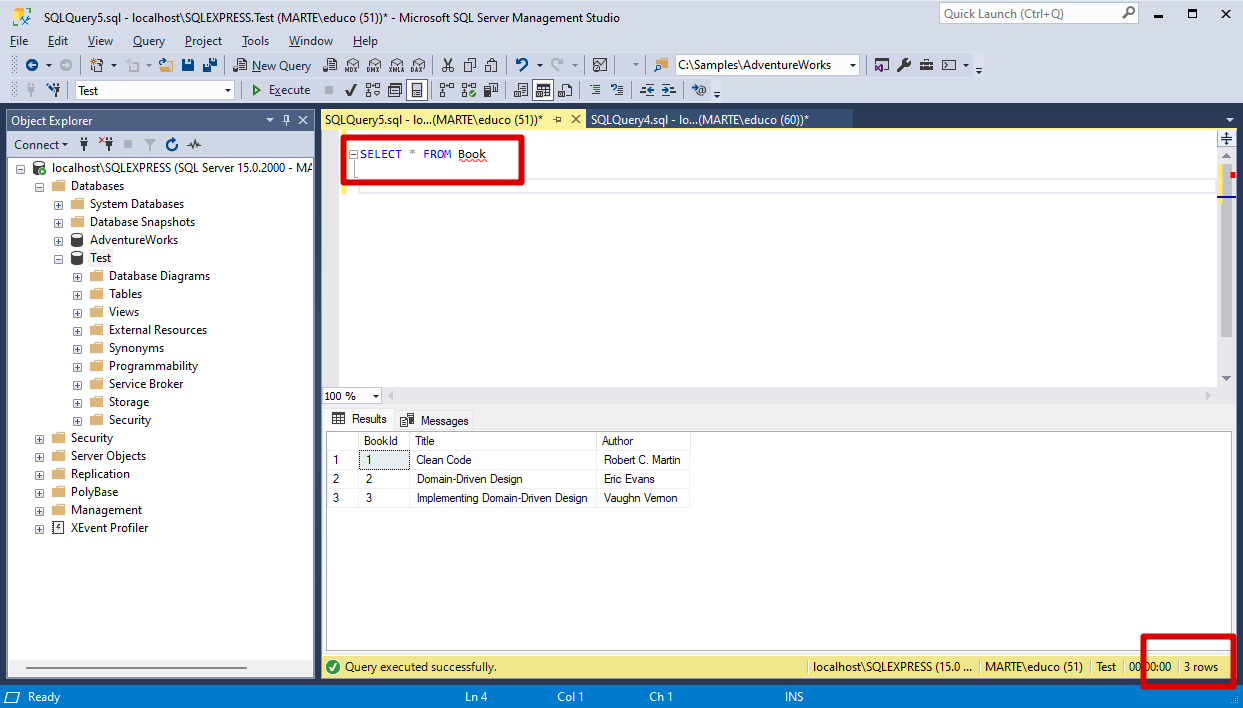Click Connect Object Explorer plug icon
This screenshot has width=1243, height=708.
click(x=85, y=144)
